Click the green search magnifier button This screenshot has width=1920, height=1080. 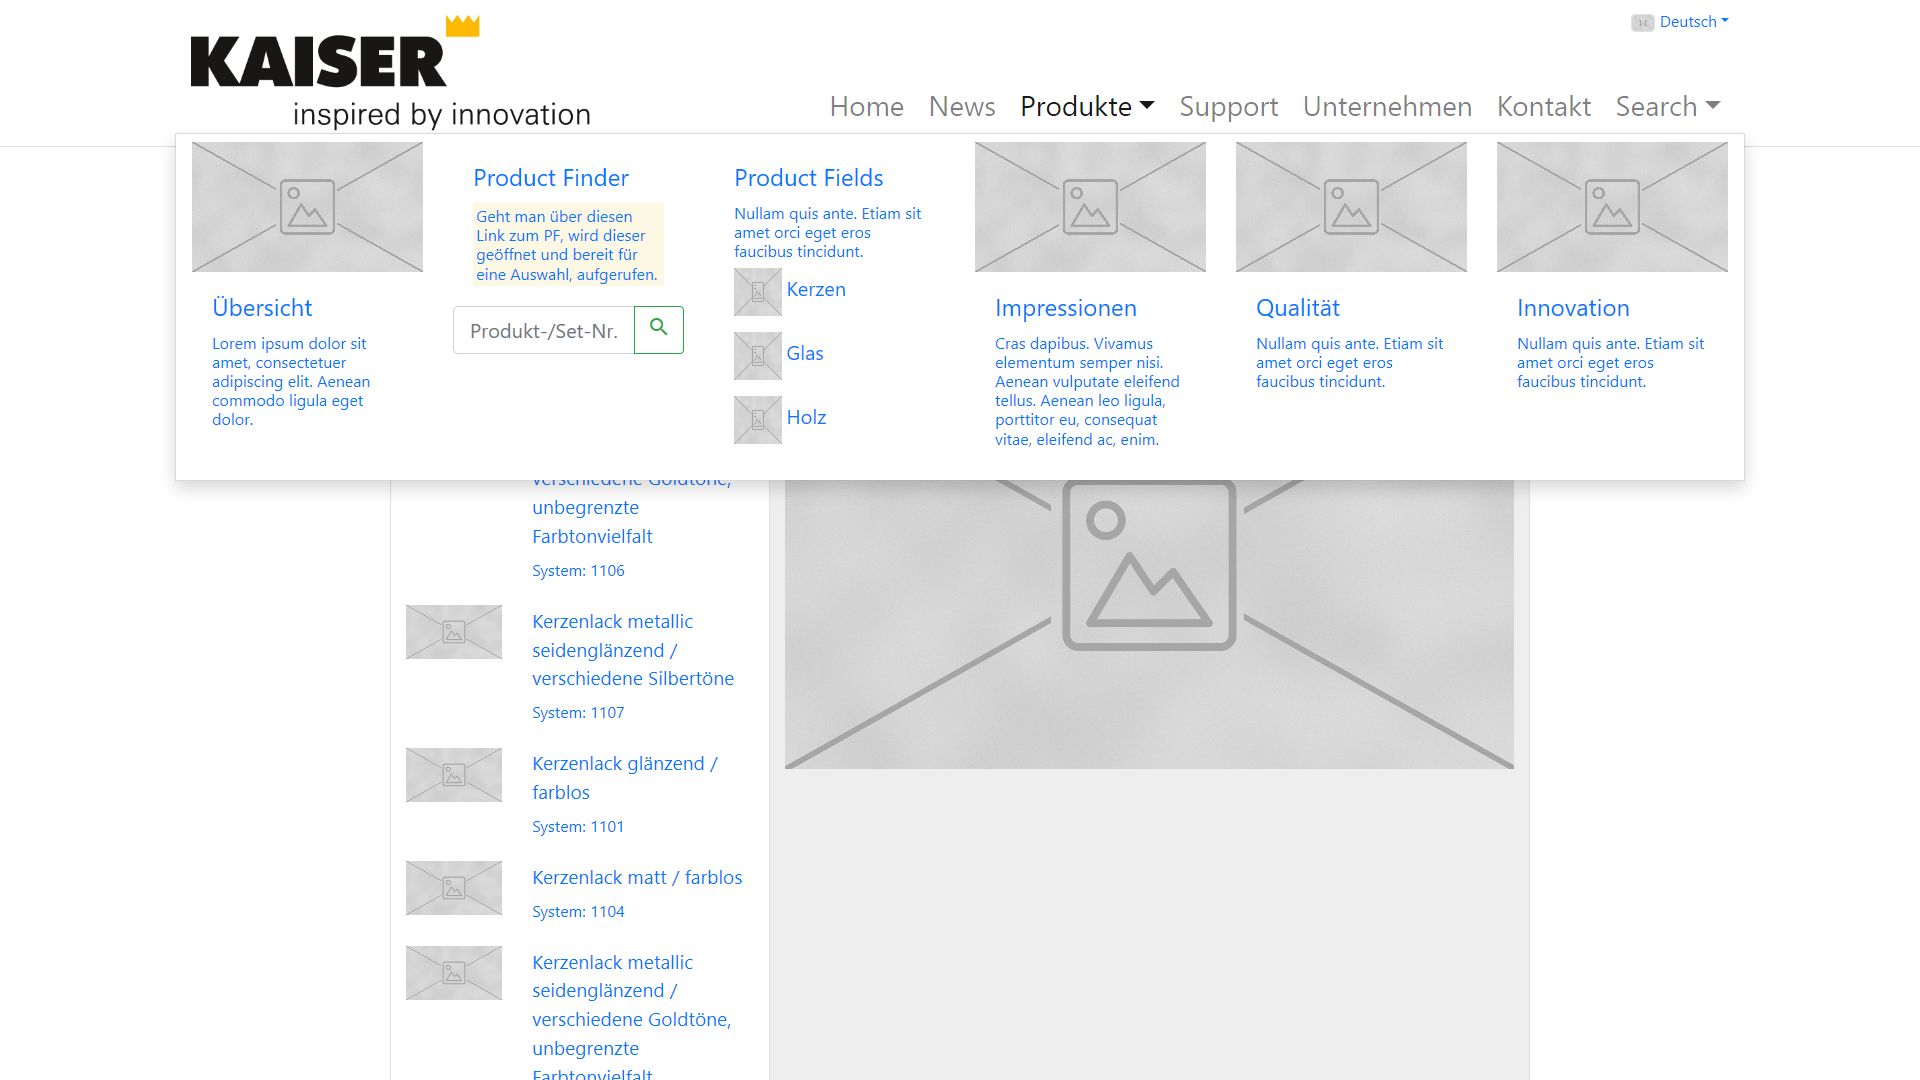click(658, 329)
